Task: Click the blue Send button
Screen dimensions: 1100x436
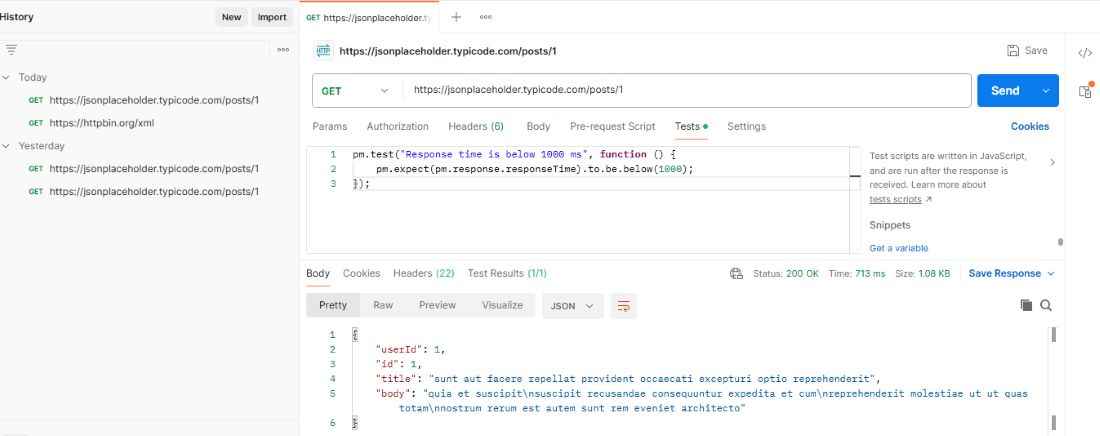Action: 1005,91
